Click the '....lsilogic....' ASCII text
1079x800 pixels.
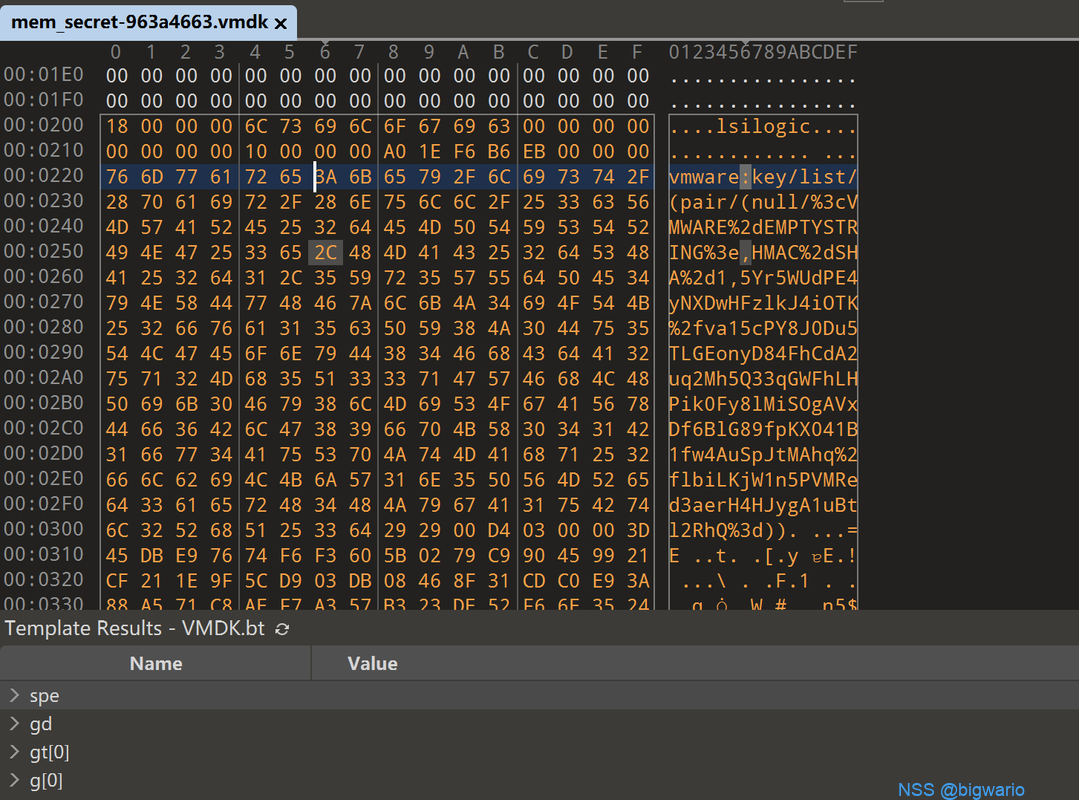tap(763, 127)
